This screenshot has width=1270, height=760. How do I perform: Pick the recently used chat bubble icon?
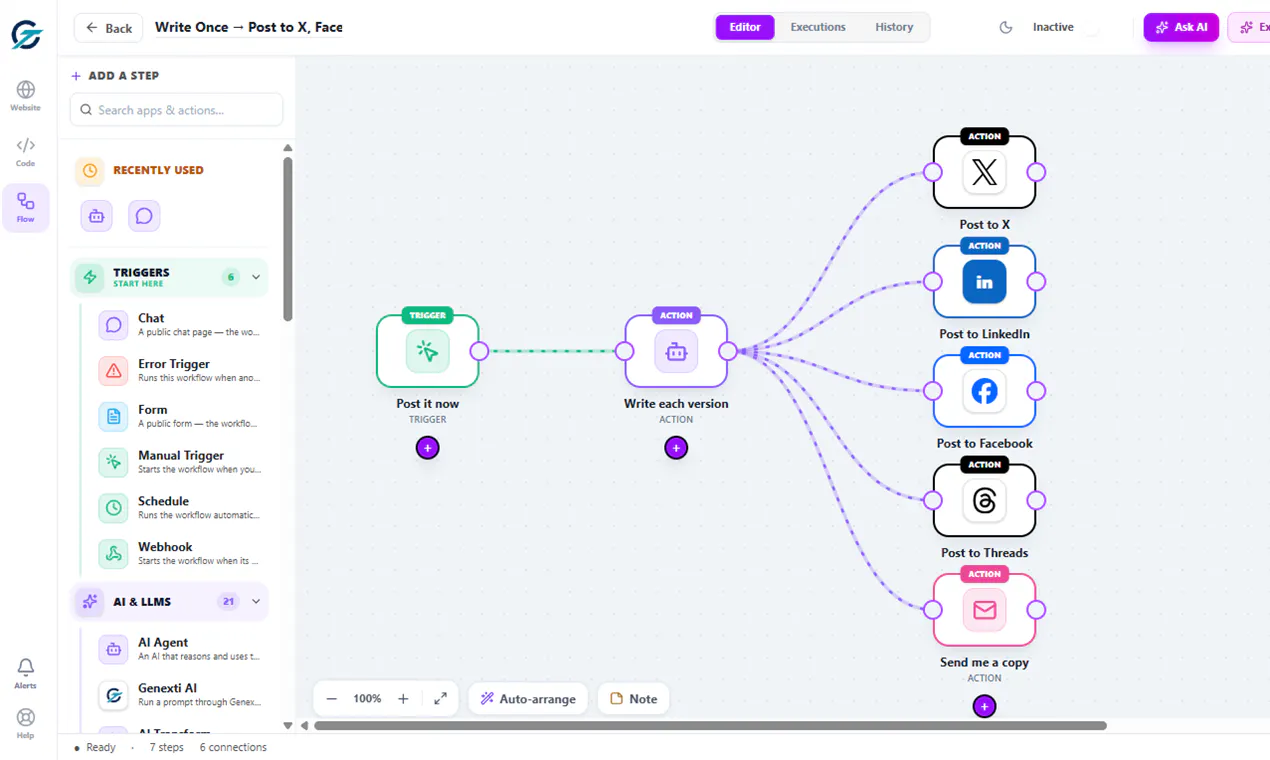click(x=144, y=216)
